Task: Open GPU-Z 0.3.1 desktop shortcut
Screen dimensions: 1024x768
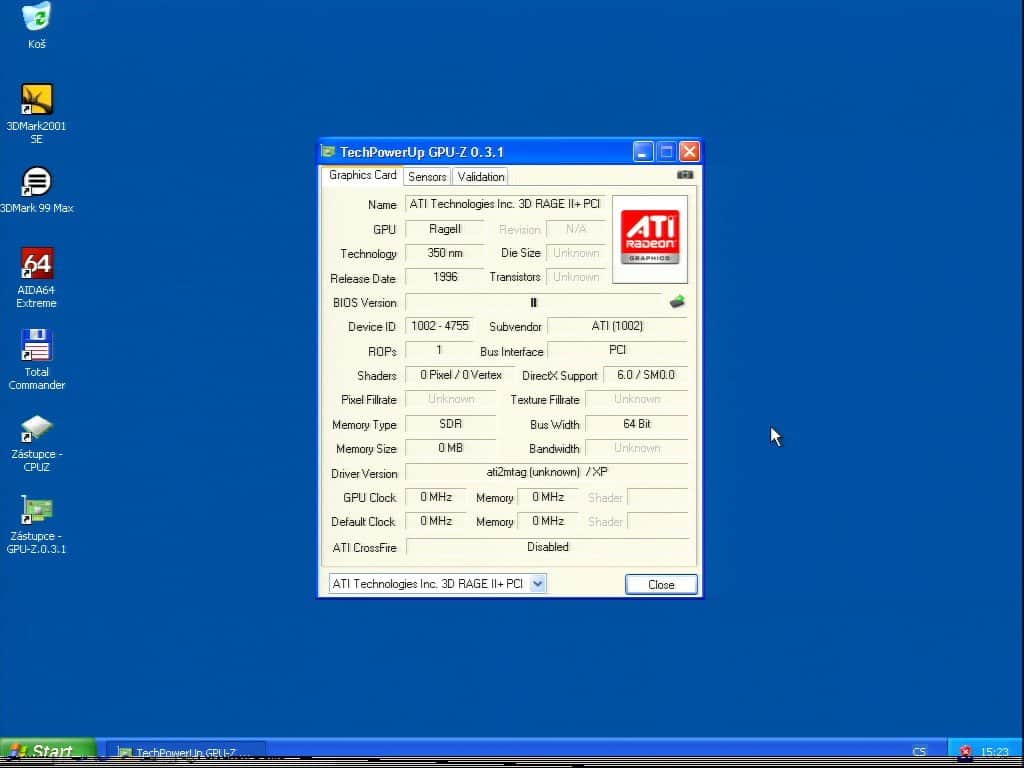Action: coord(37,511)
